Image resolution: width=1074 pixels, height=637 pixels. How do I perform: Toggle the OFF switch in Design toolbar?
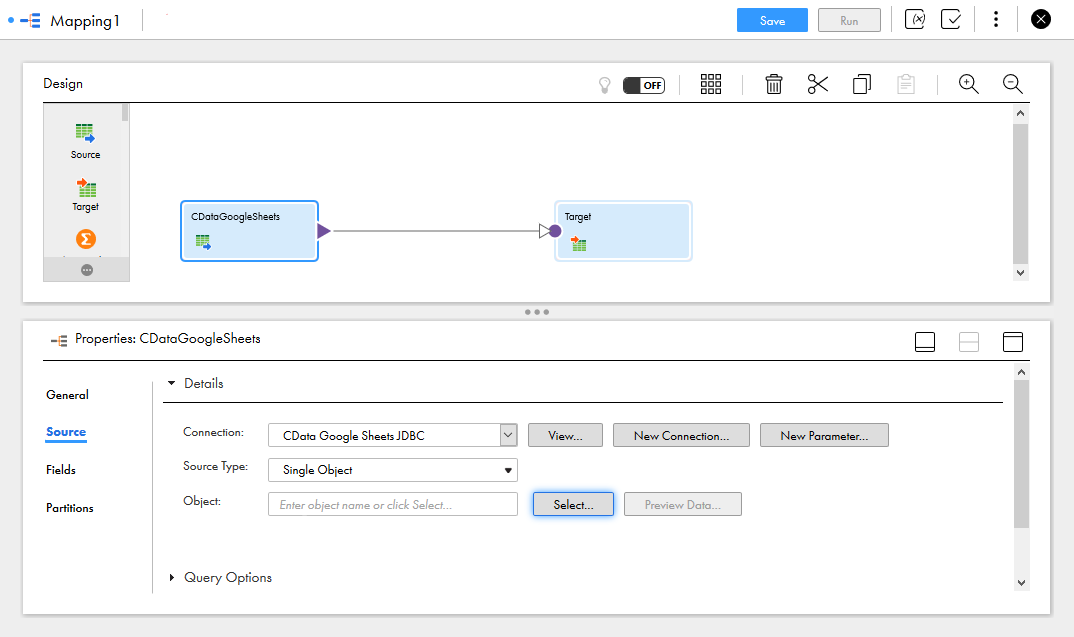tap(644, 85)
